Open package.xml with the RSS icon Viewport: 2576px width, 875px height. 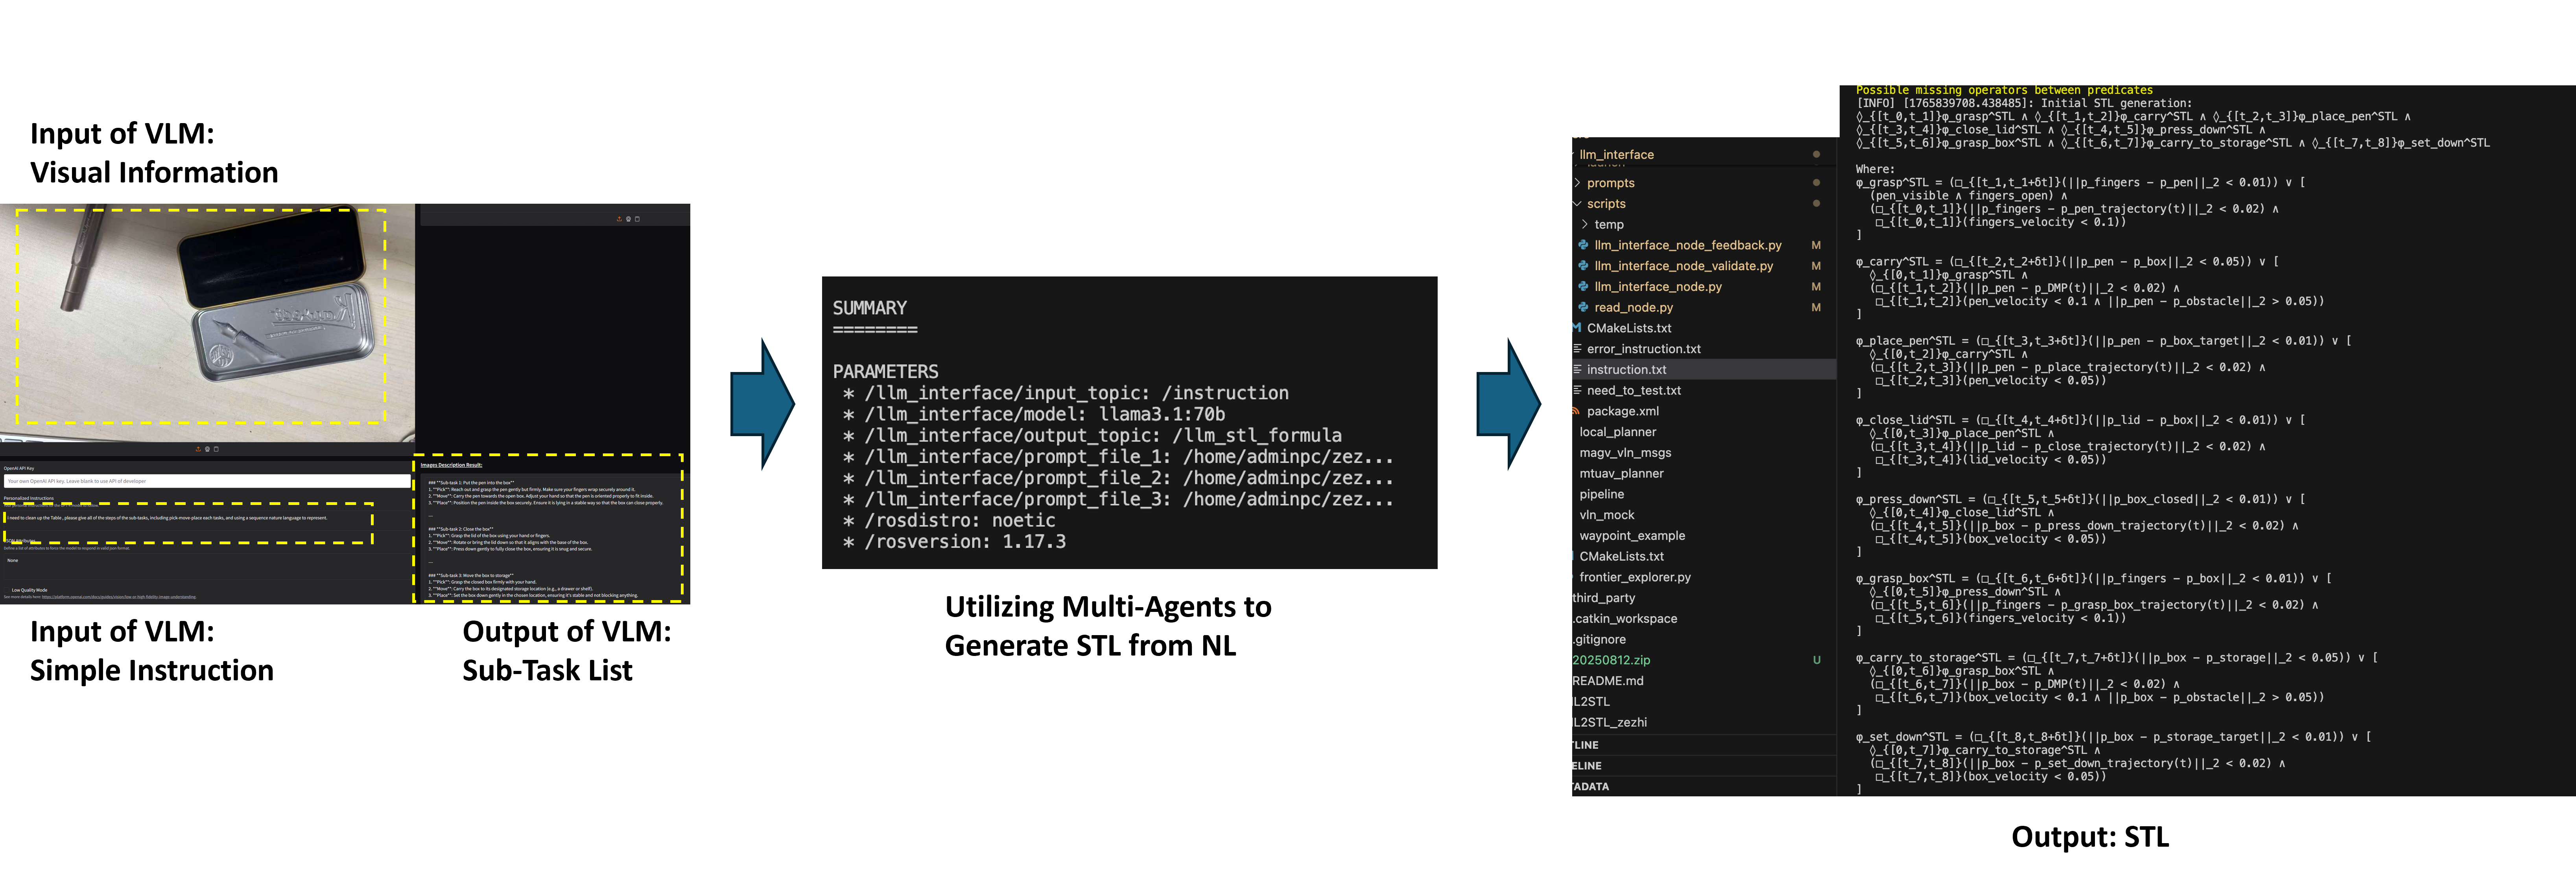[1622, 411]
